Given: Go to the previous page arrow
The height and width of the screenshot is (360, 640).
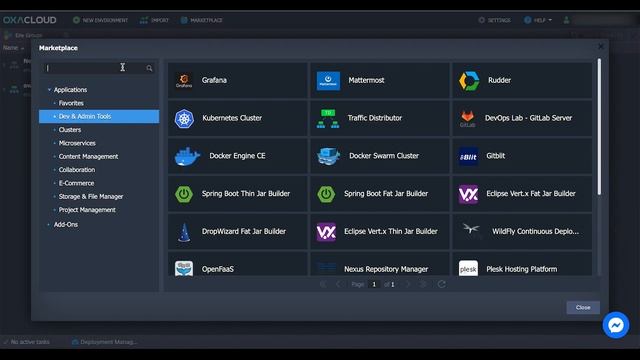Looking at the screenshot, I should point(338,284).
